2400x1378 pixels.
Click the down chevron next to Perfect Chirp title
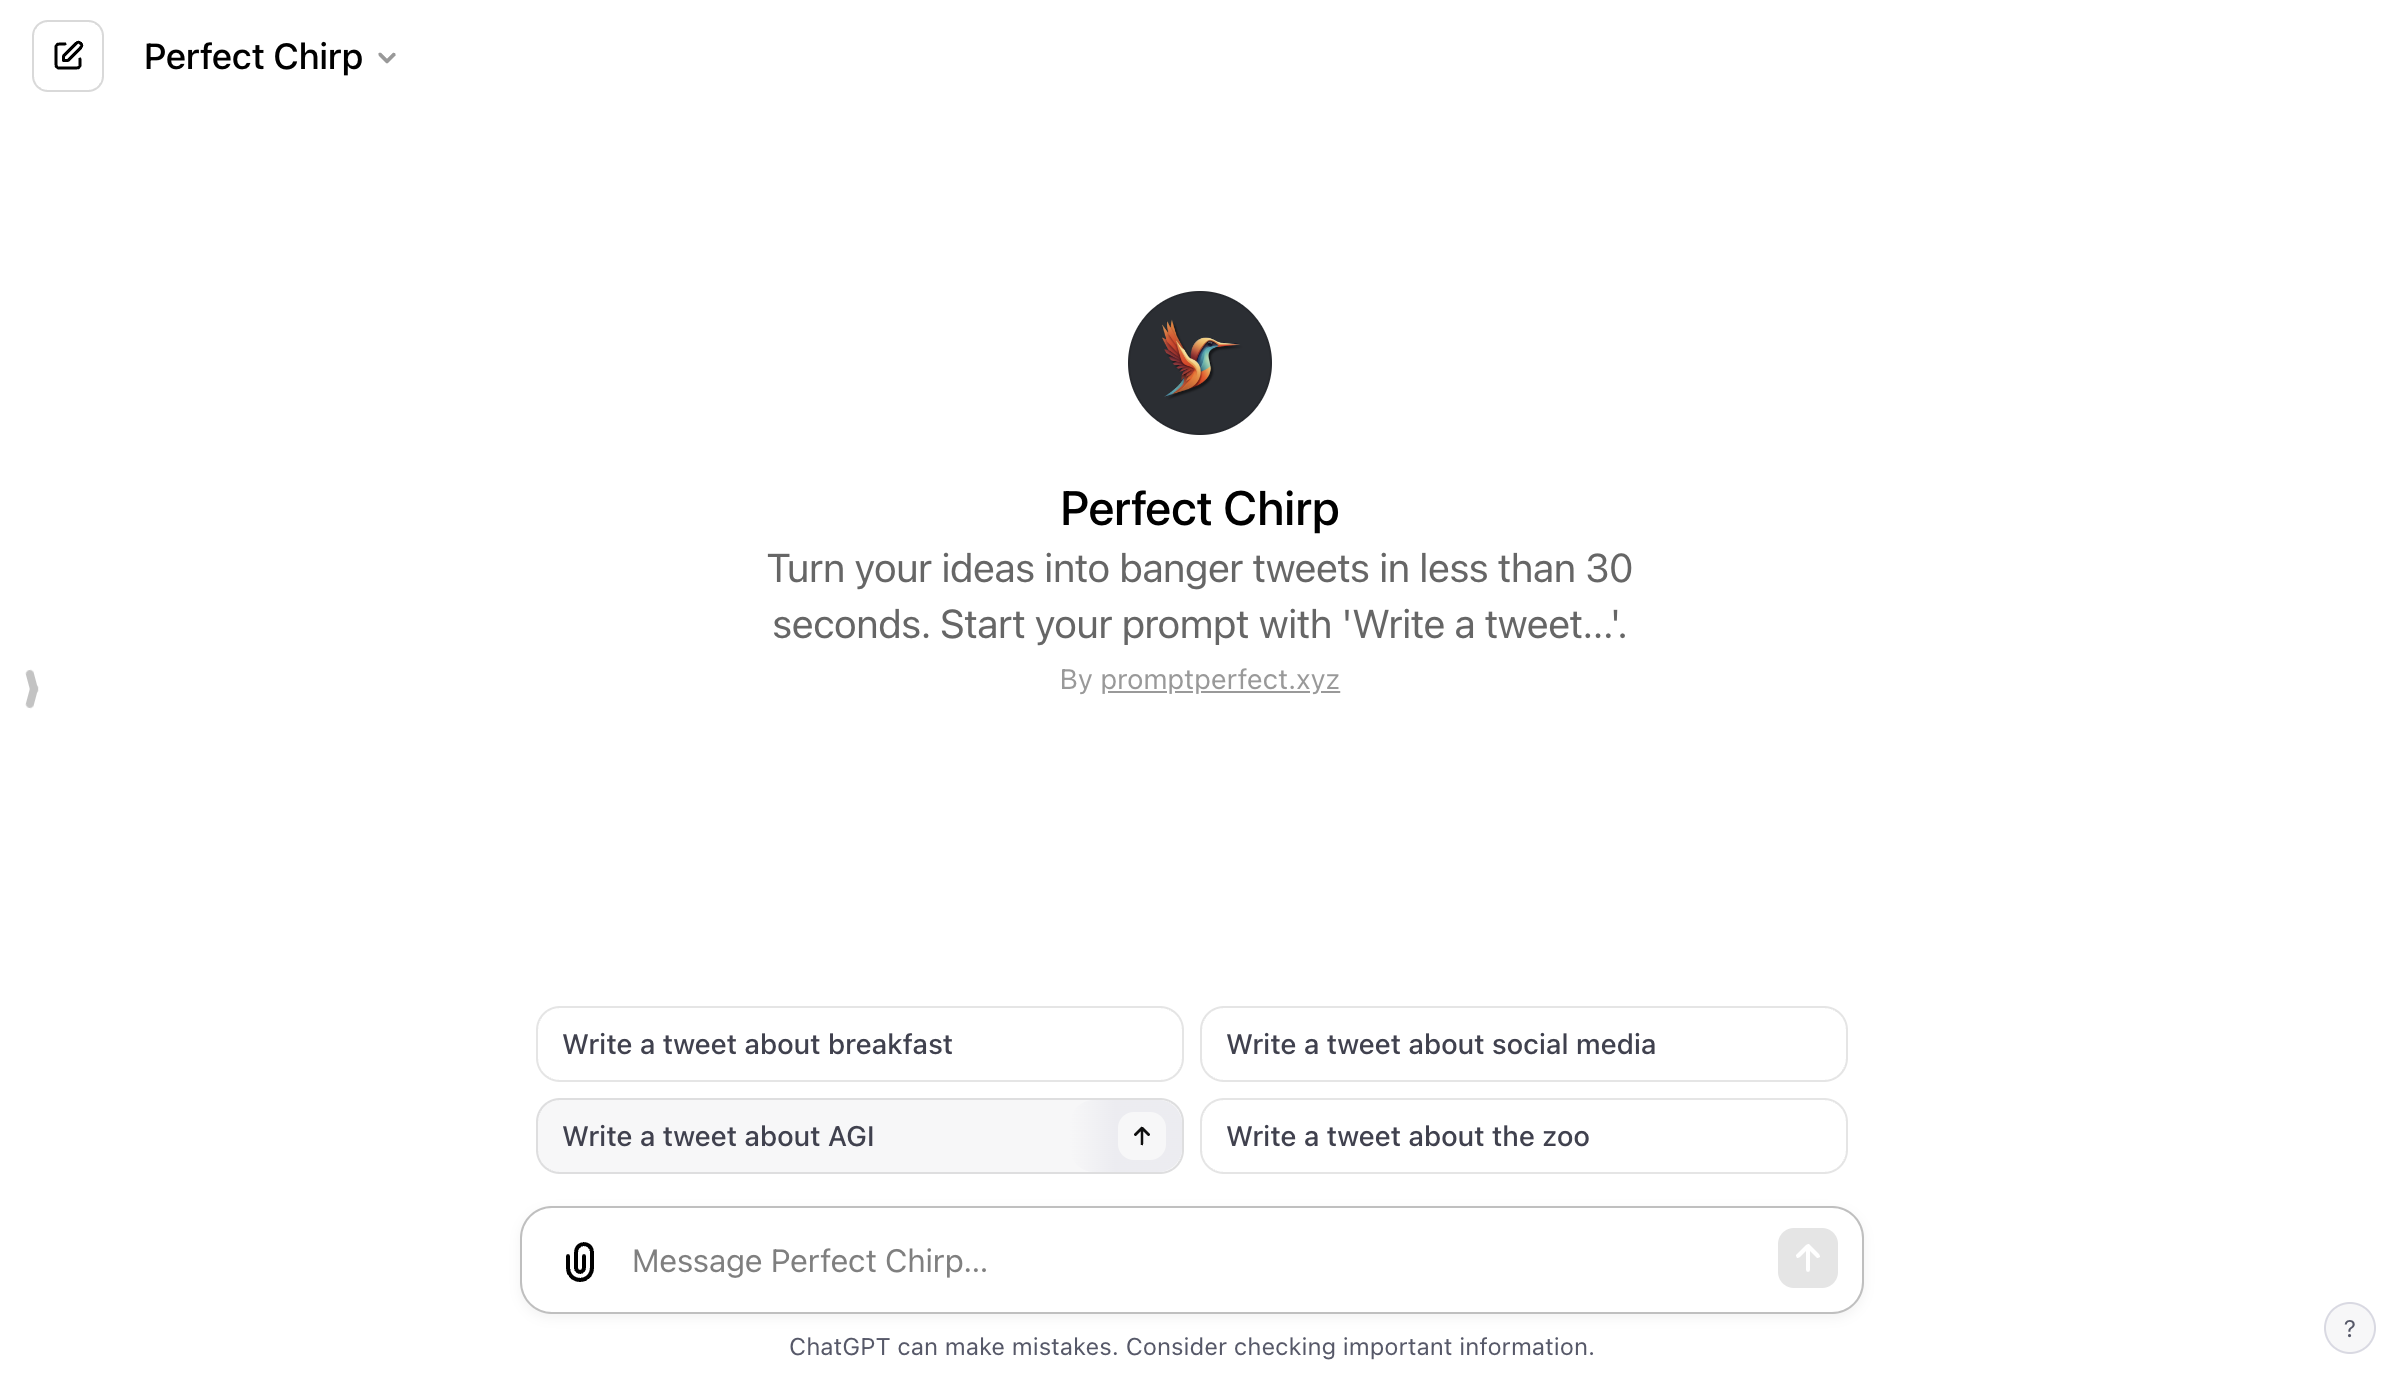pyautogui.click(x=386, y=56)
